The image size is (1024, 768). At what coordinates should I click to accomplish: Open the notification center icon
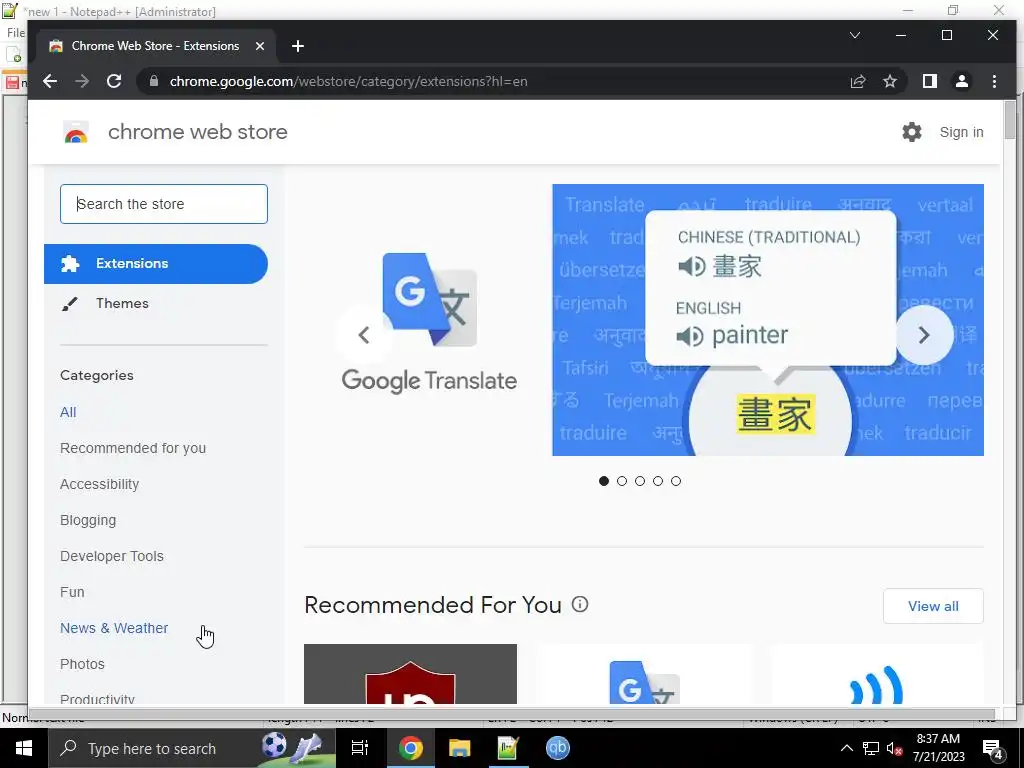[993, 748]
